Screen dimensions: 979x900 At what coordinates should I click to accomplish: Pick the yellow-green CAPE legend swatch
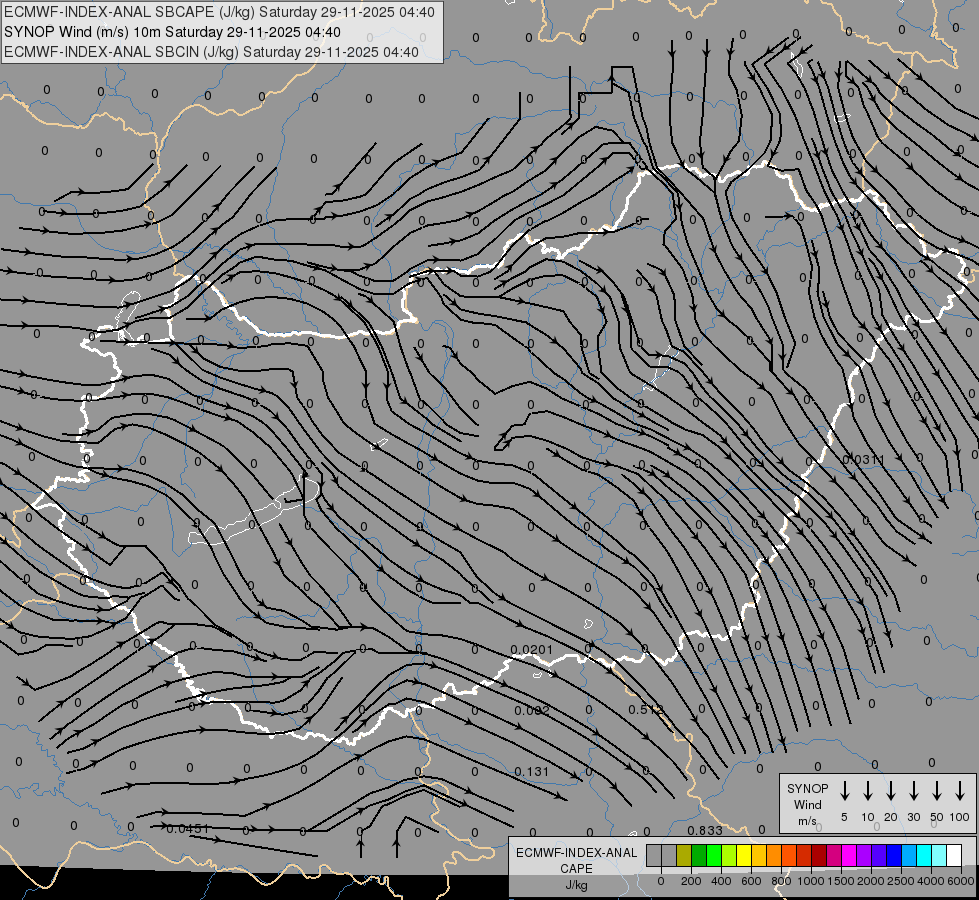pos(729,855)
